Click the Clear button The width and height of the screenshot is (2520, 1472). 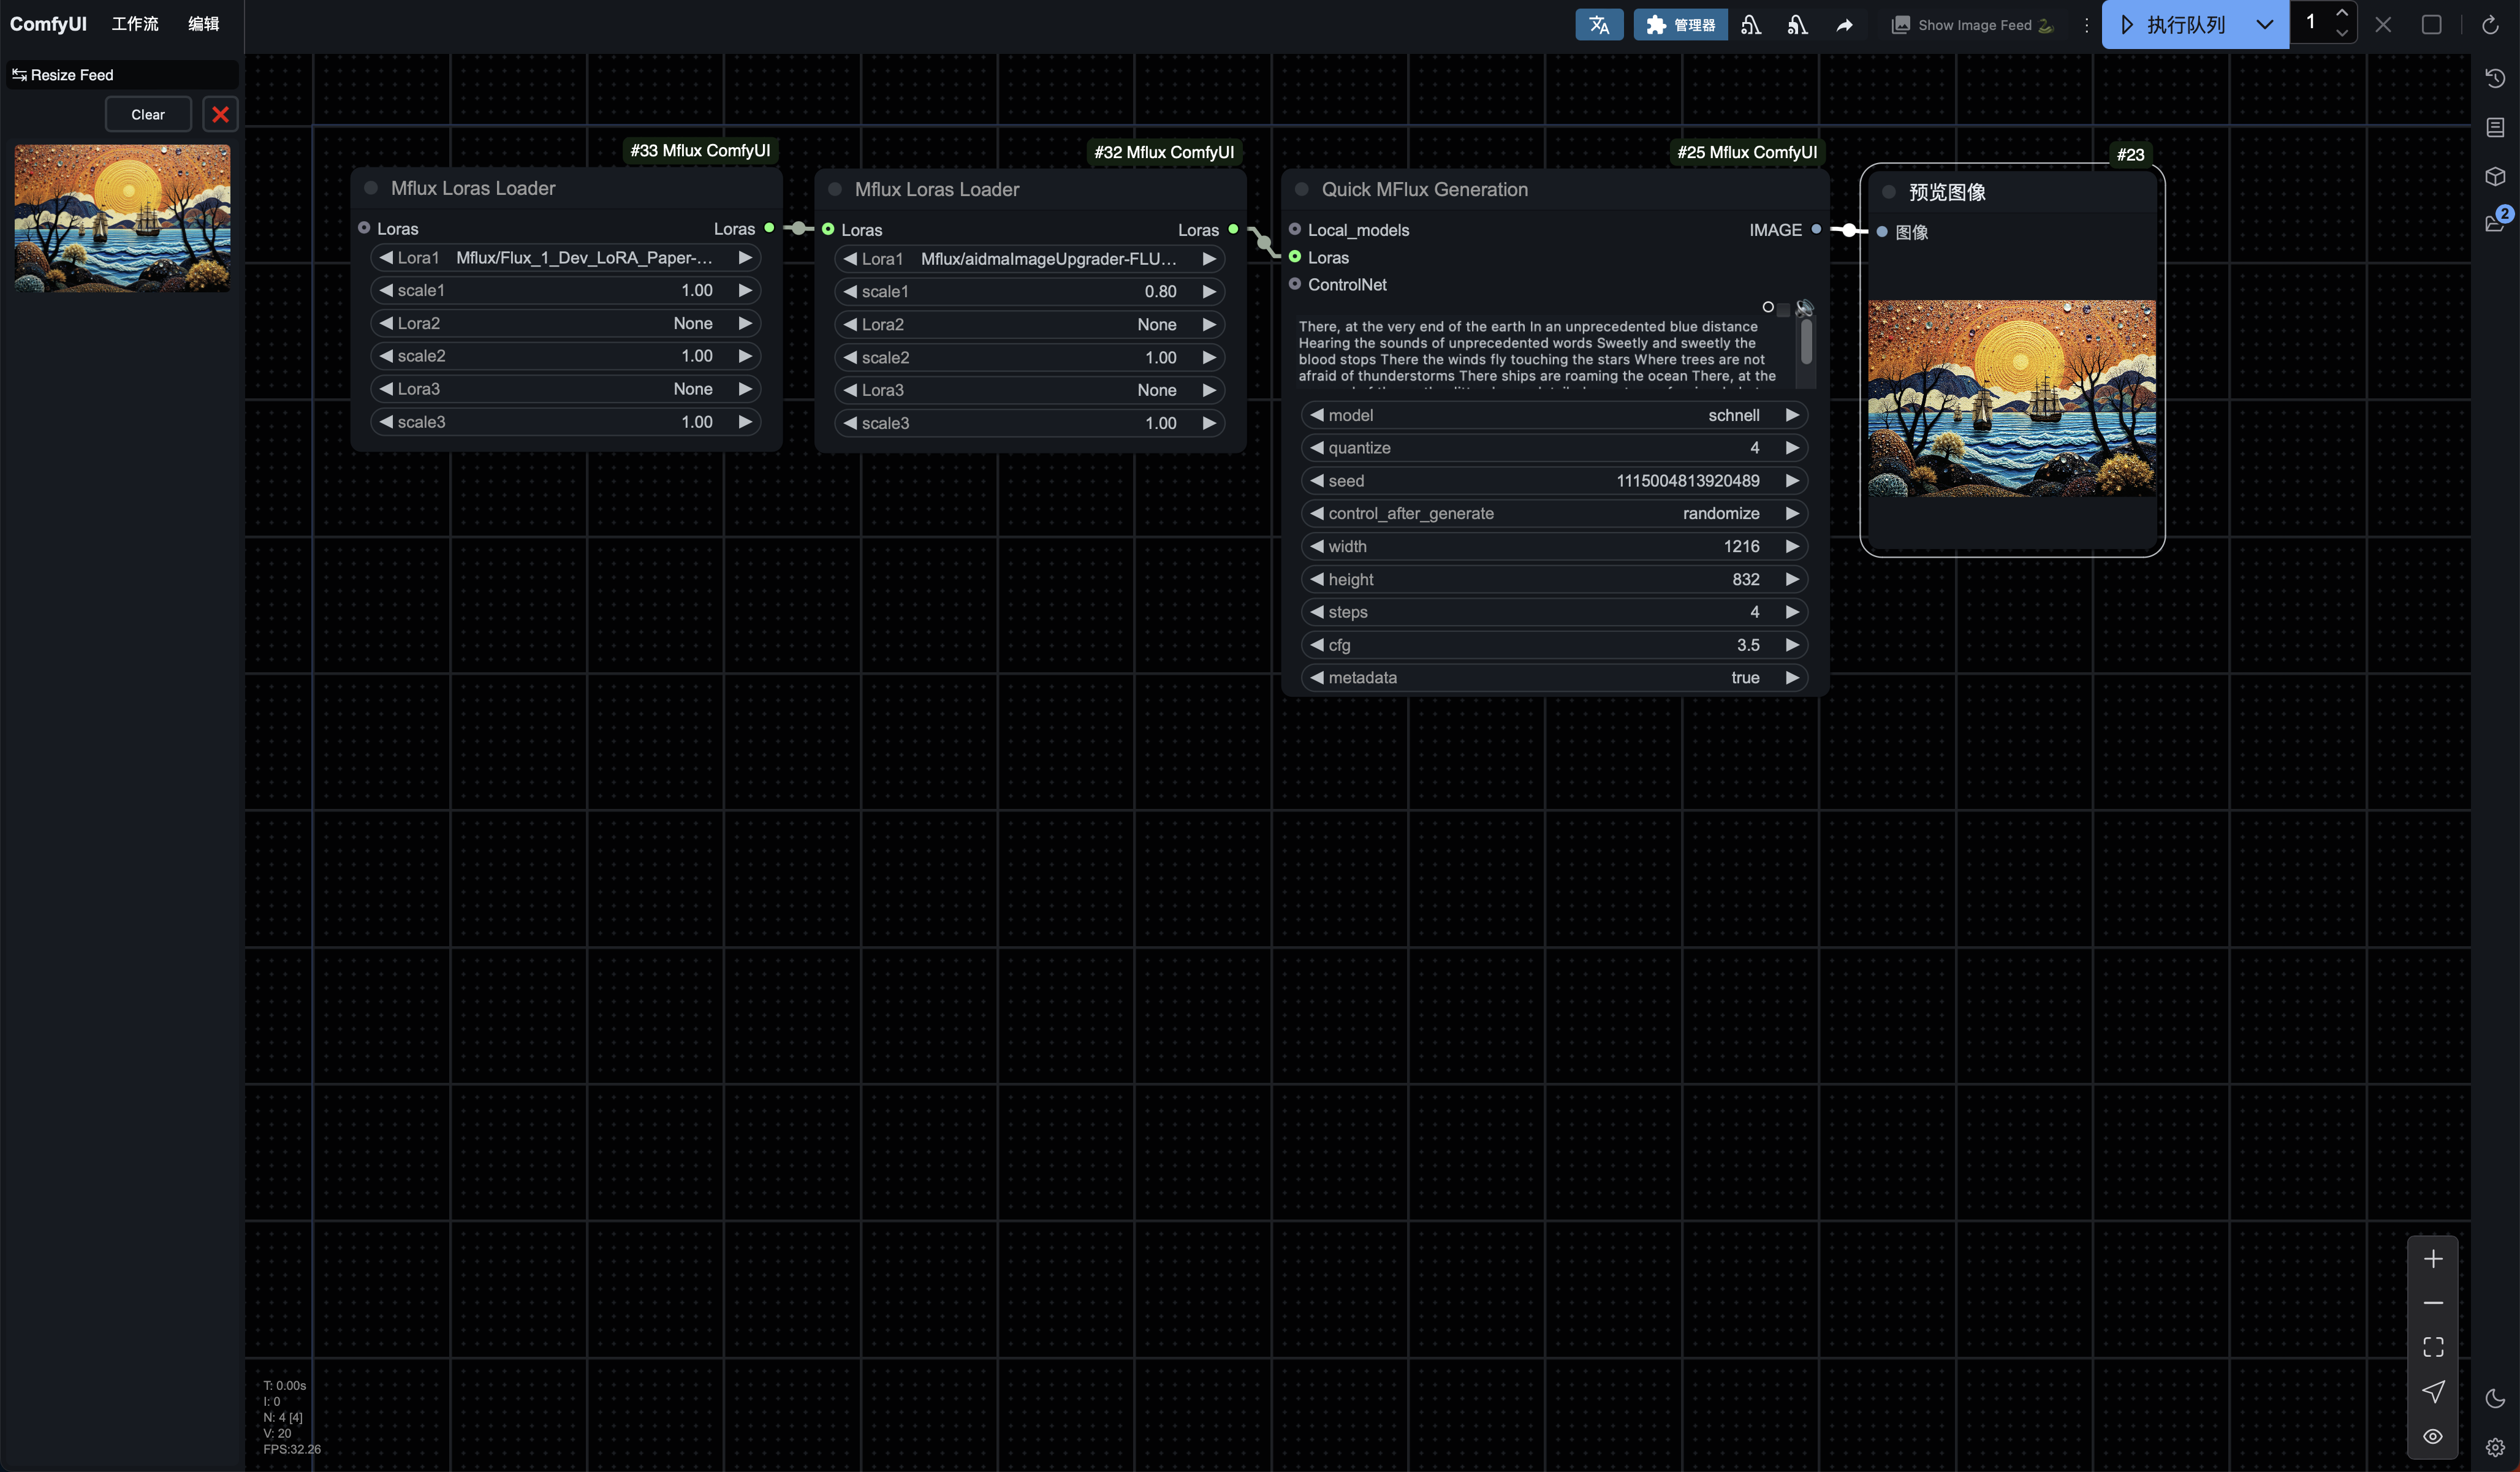click(x=148, y=114)
